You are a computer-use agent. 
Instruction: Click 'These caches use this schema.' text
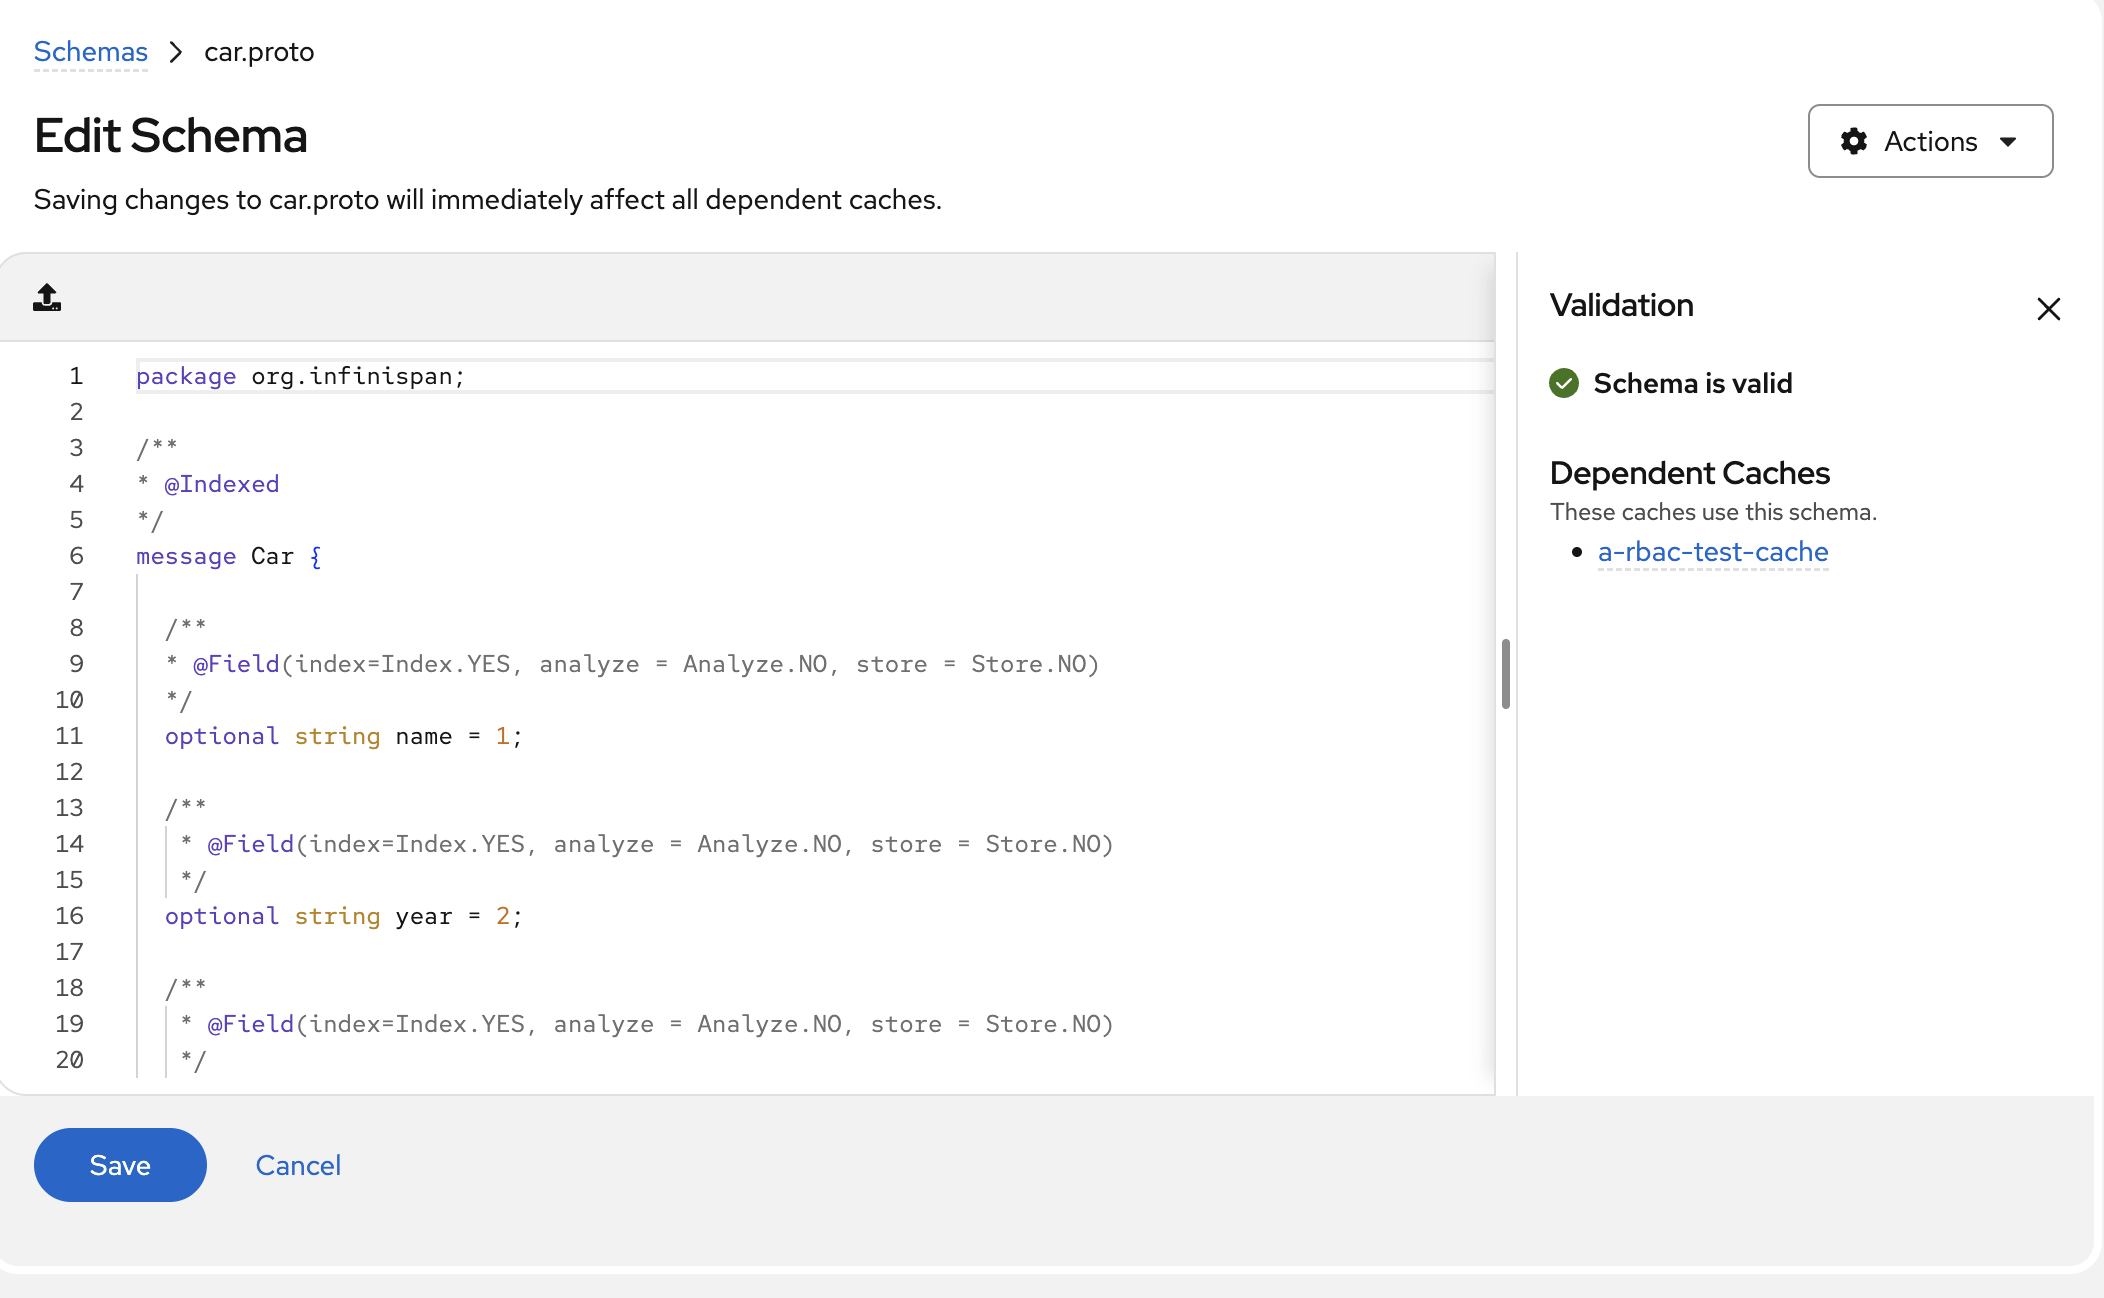[x=1713, y=512]
